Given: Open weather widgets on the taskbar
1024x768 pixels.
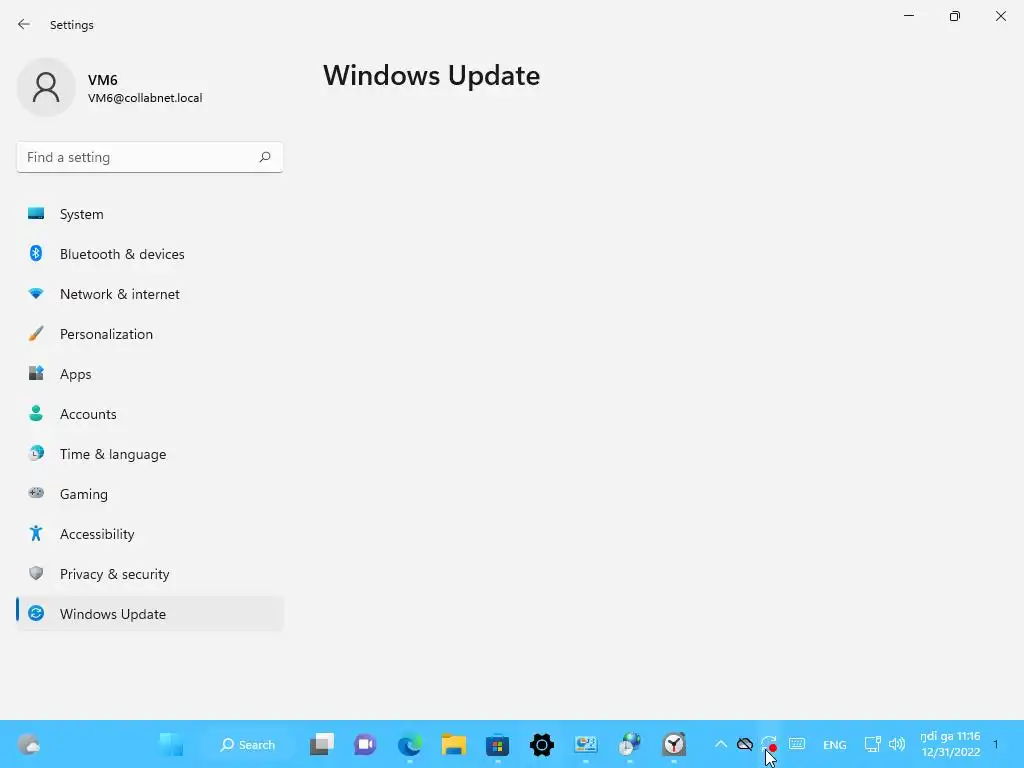Looking at the screenshot, I should pyautogui.click(x=29, y=744).
